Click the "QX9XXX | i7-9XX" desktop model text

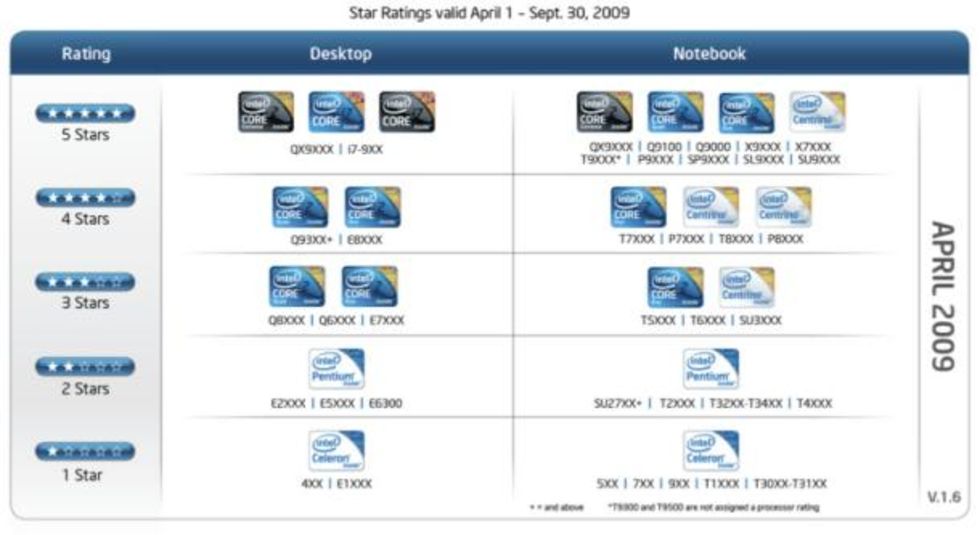tap(336, 149)
